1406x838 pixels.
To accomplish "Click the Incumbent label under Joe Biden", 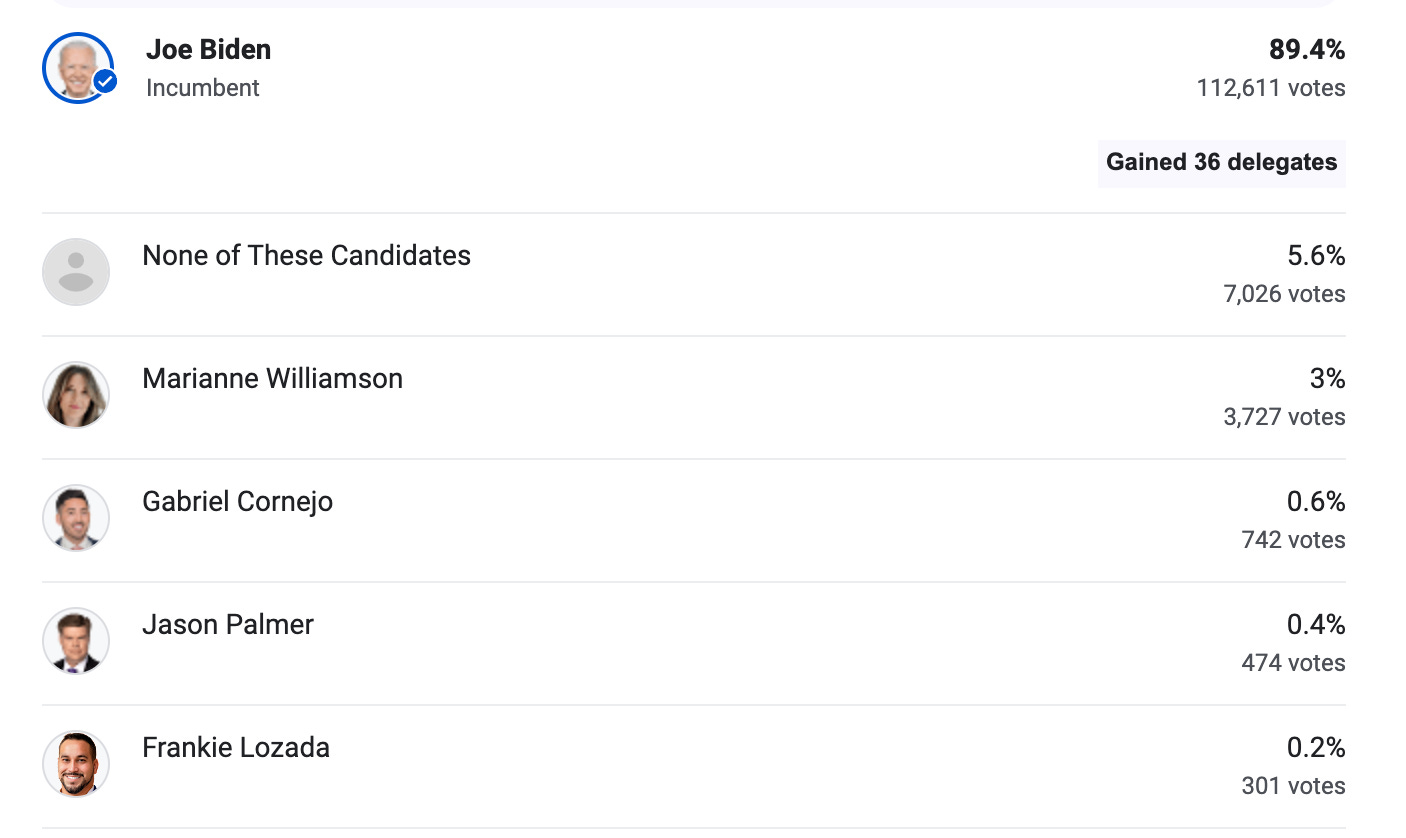I will (202, 88).
